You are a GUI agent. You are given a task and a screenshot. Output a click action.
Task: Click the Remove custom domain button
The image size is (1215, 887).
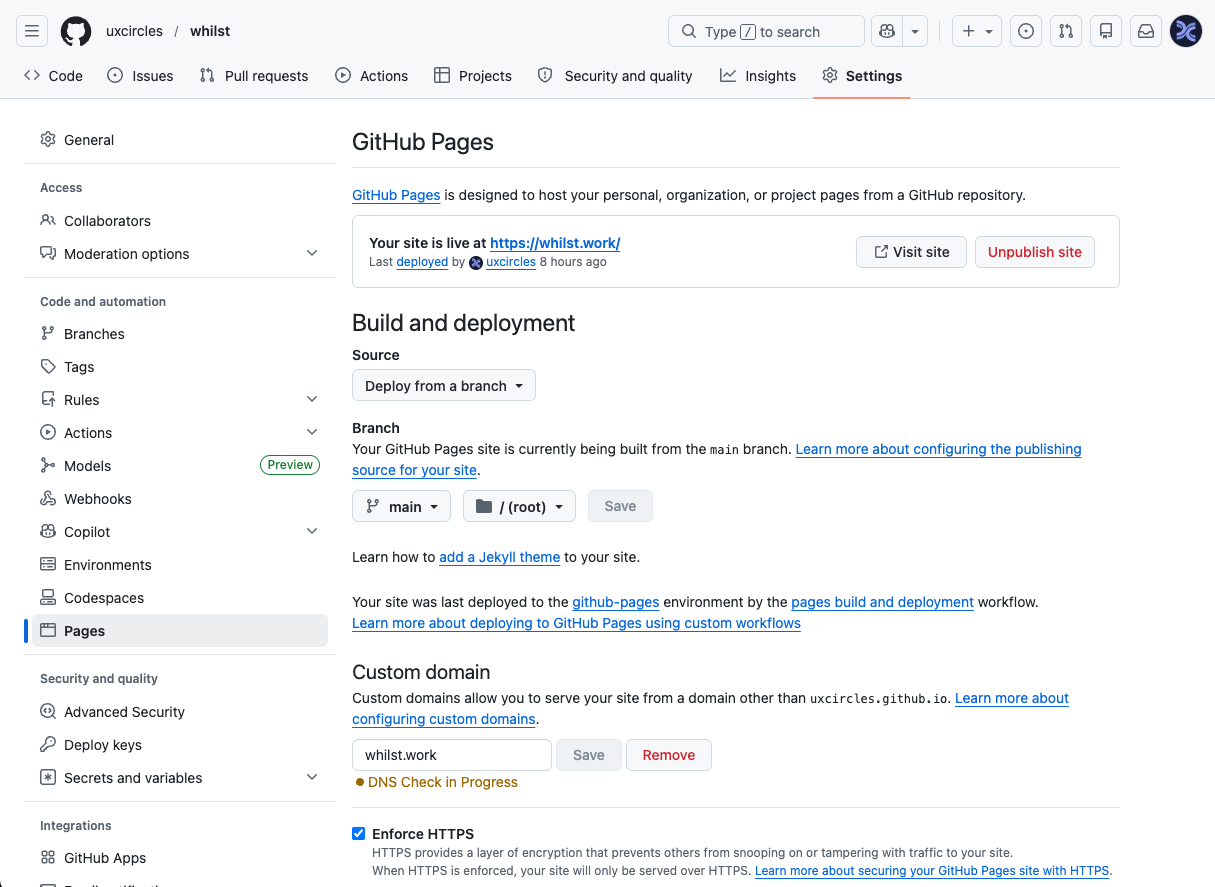coord(669,755)
